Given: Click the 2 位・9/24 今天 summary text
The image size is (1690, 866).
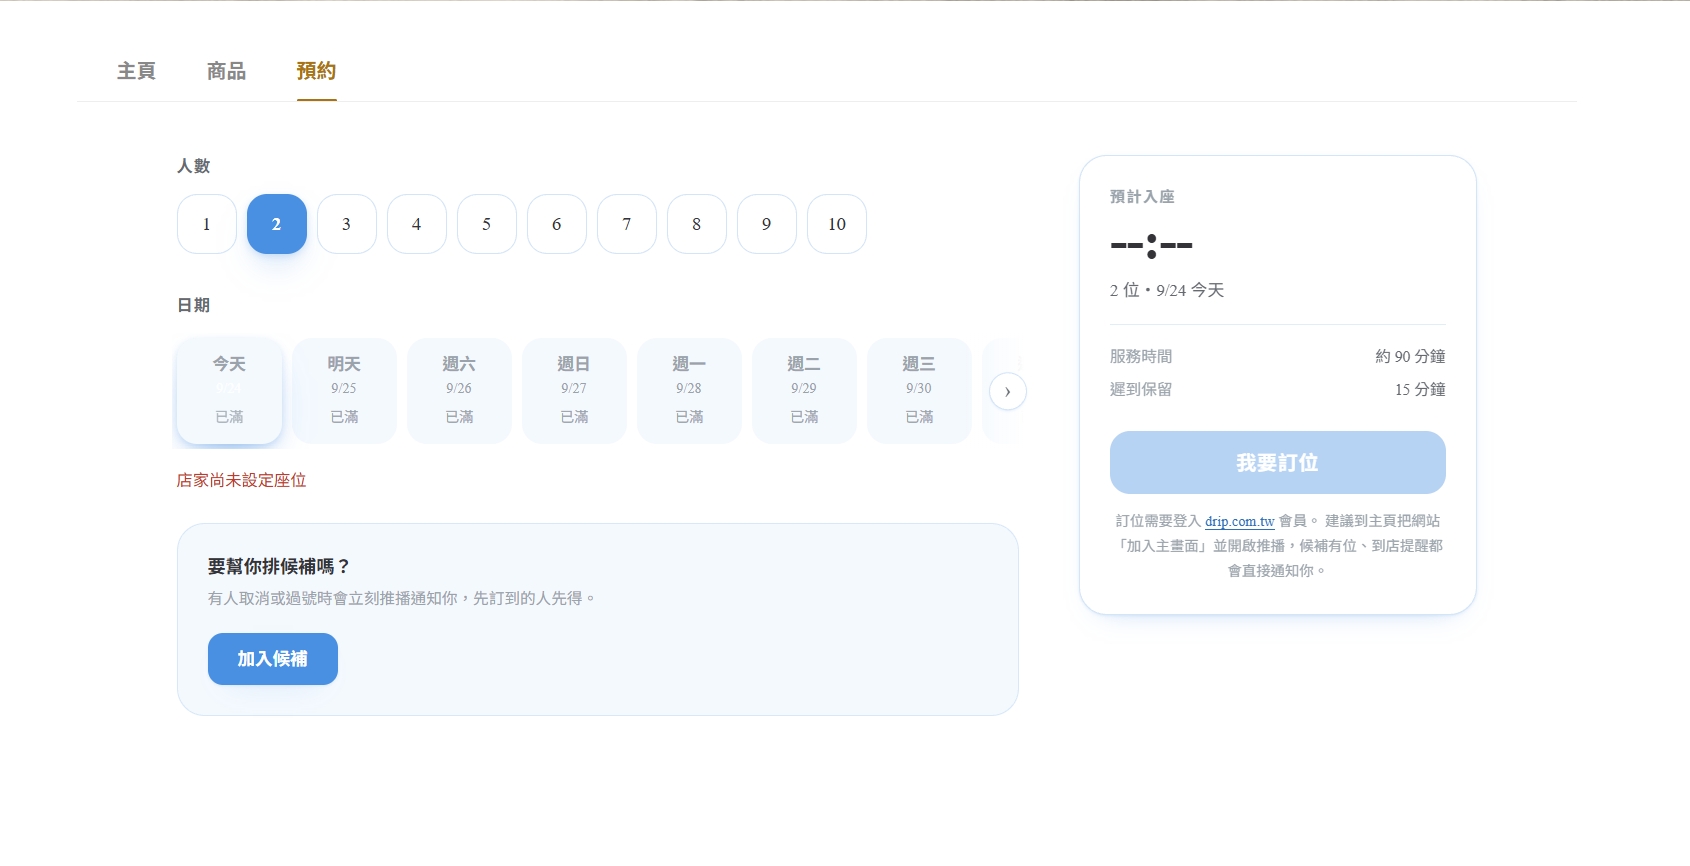Looking at the screenshot, I should click(x=1167, y=290).
